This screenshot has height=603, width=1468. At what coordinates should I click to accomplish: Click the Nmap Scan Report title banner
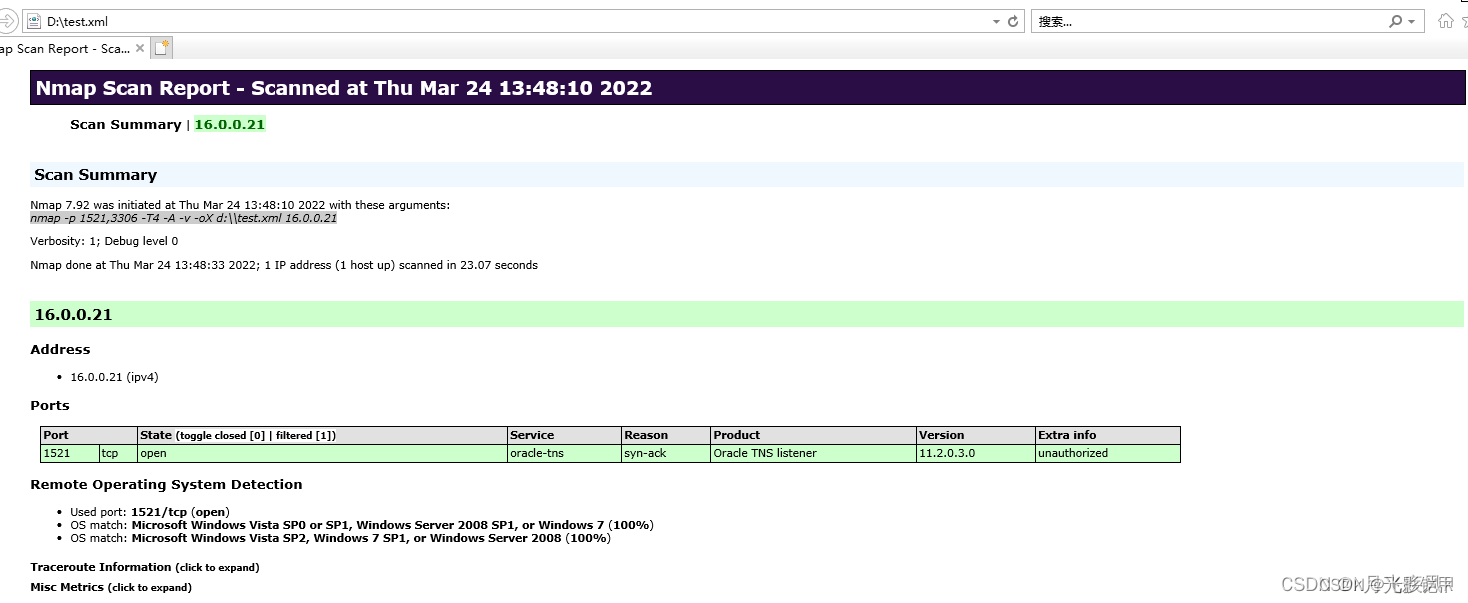point(747,88)
